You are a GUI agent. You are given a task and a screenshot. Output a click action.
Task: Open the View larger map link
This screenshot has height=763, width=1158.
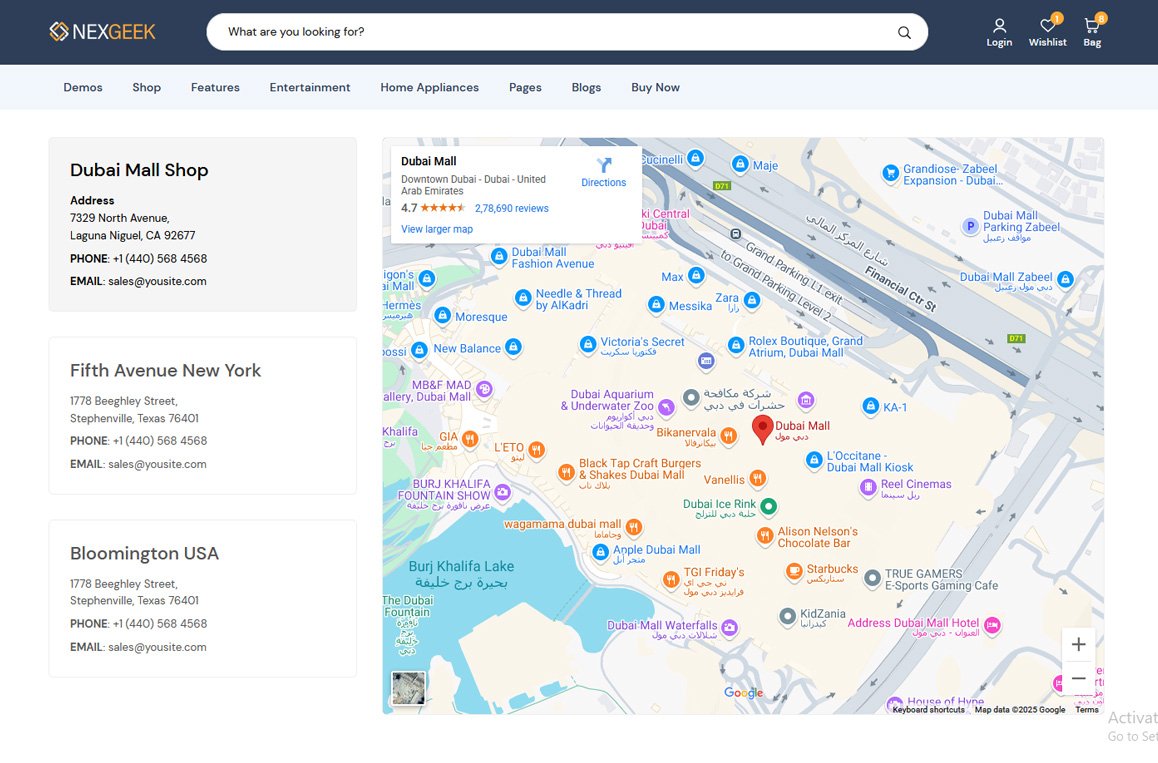click(436, 229)
